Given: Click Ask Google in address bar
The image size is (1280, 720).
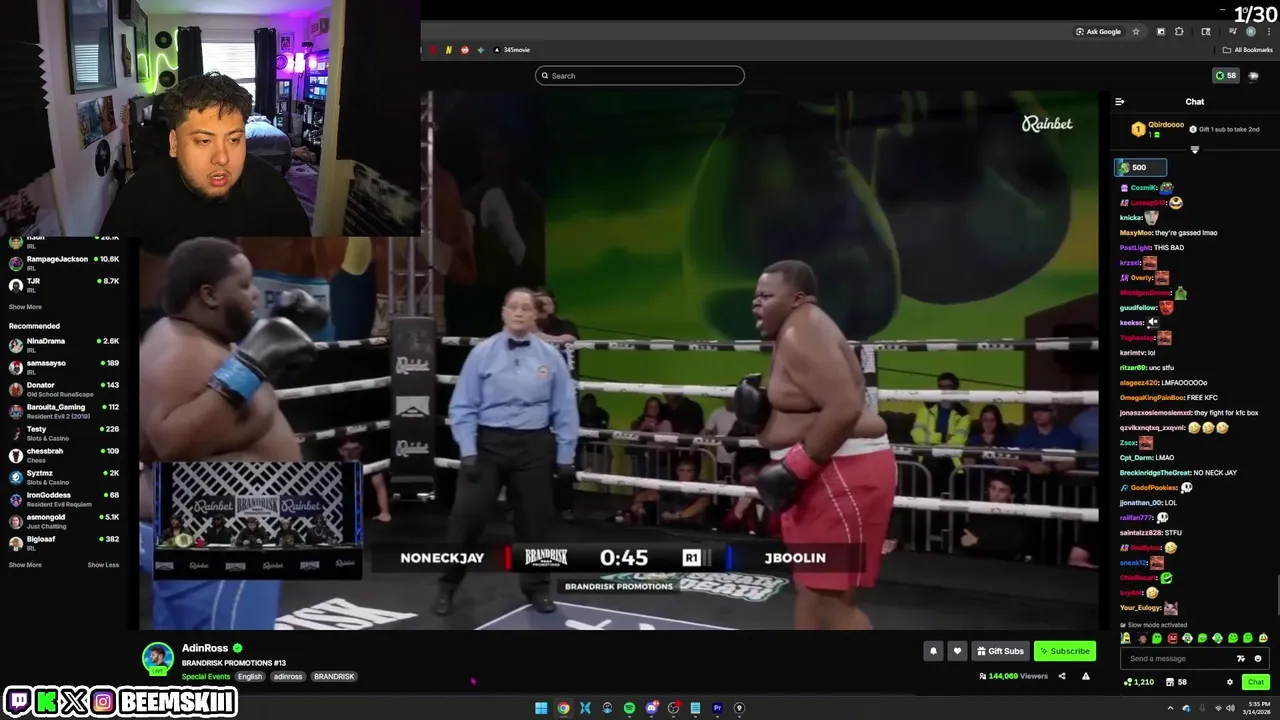Looking at the screenshot, I should tap(1098, 31).
